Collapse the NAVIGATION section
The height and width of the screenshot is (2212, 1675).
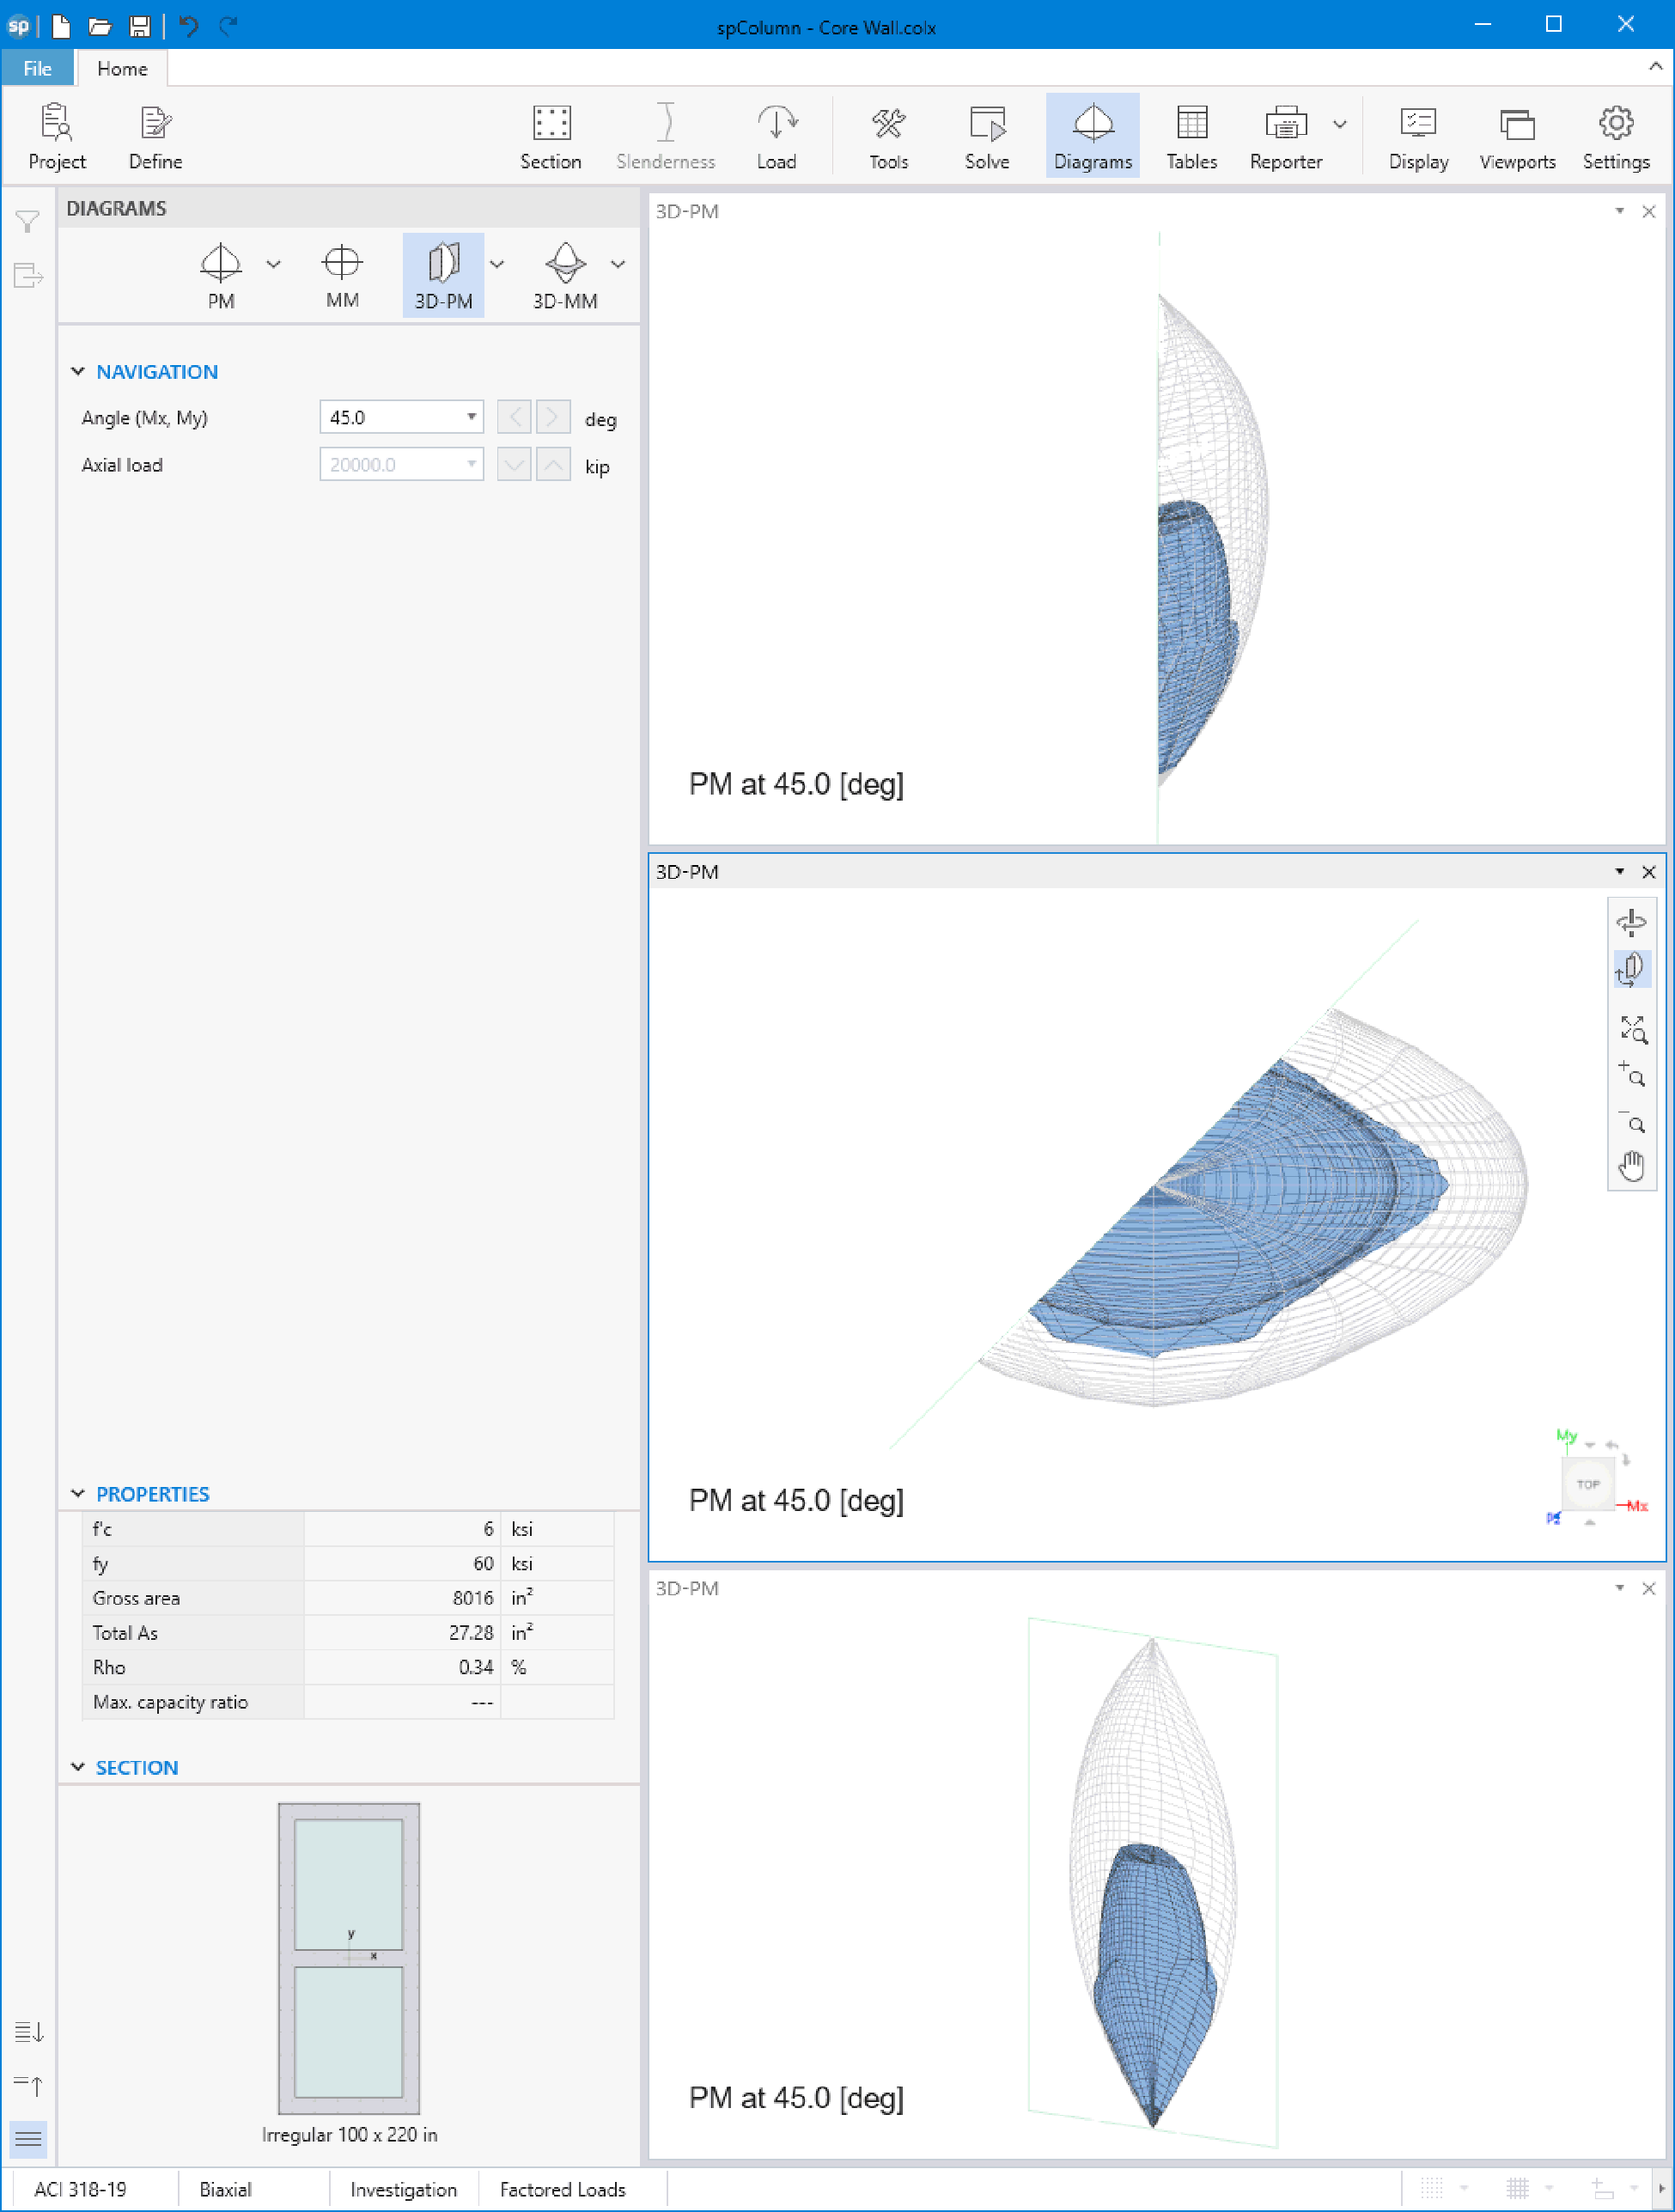[x=77, y=371]
